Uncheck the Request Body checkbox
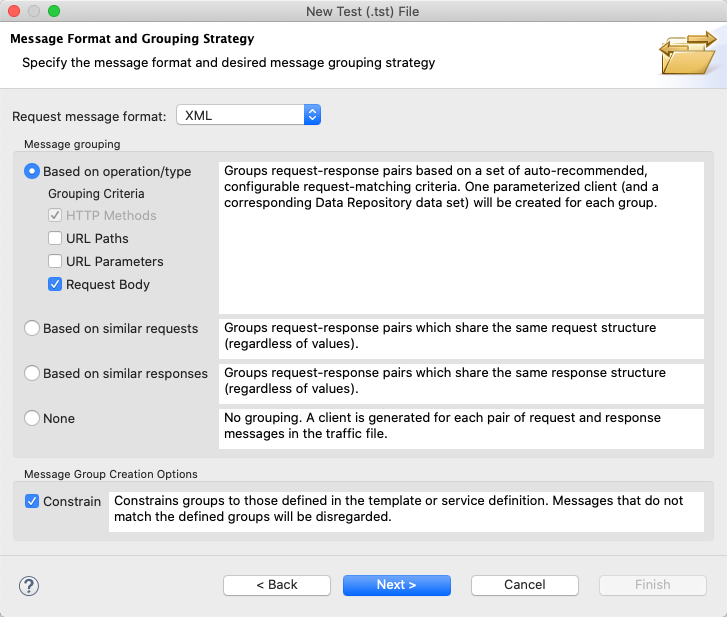727x617 pixels. point(55,284)
